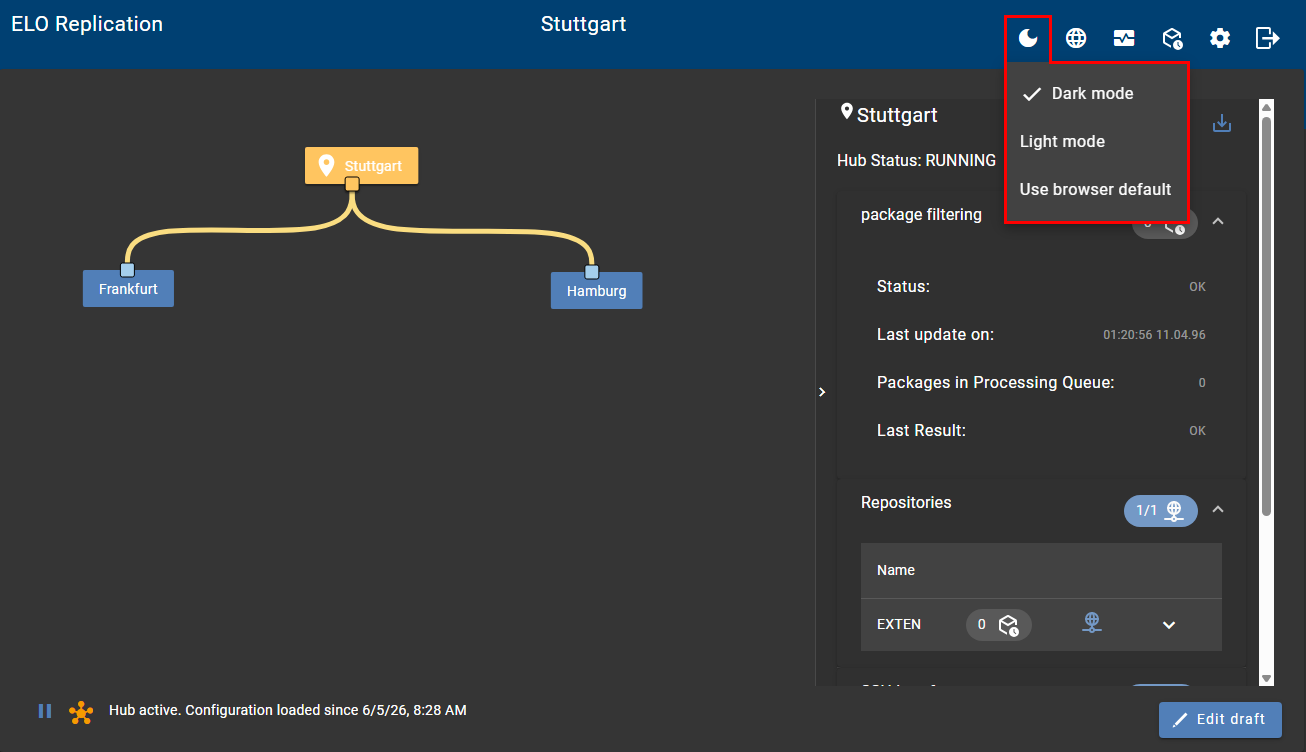Click the Packages in Processing Queue label

point(995,383)
